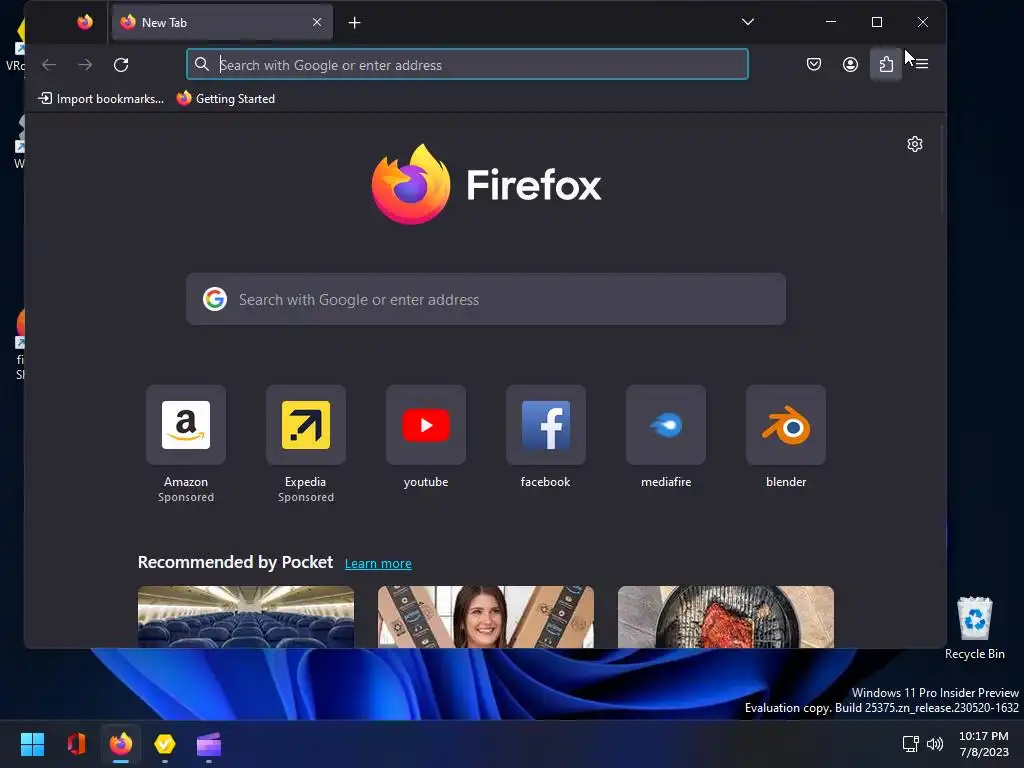Focus the top address bar field
The height and width of the screenshot is (768, 1024).
(467, 65)
